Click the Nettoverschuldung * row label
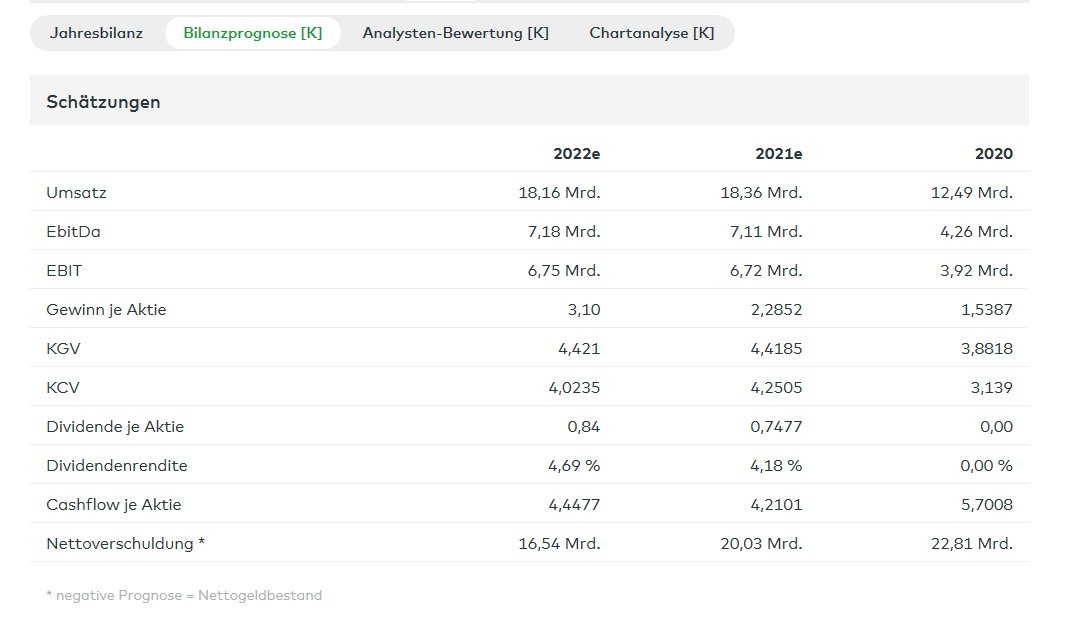Screen dimensions: 1087x618 [x=125, y=544]
